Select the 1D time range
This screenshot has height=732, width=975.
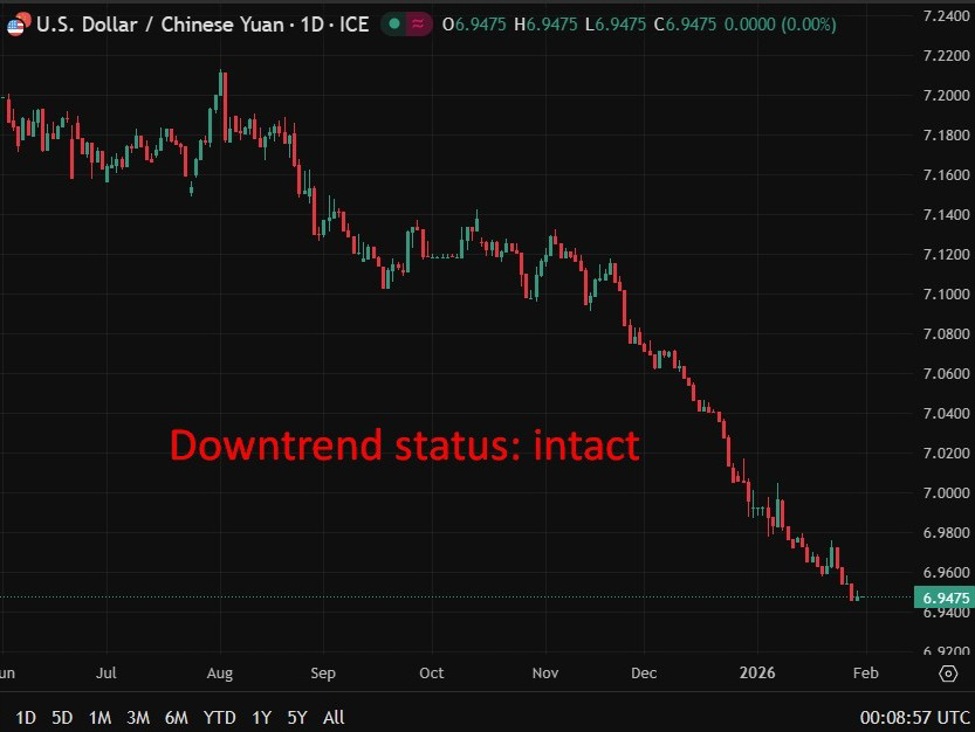click(26, 717)
